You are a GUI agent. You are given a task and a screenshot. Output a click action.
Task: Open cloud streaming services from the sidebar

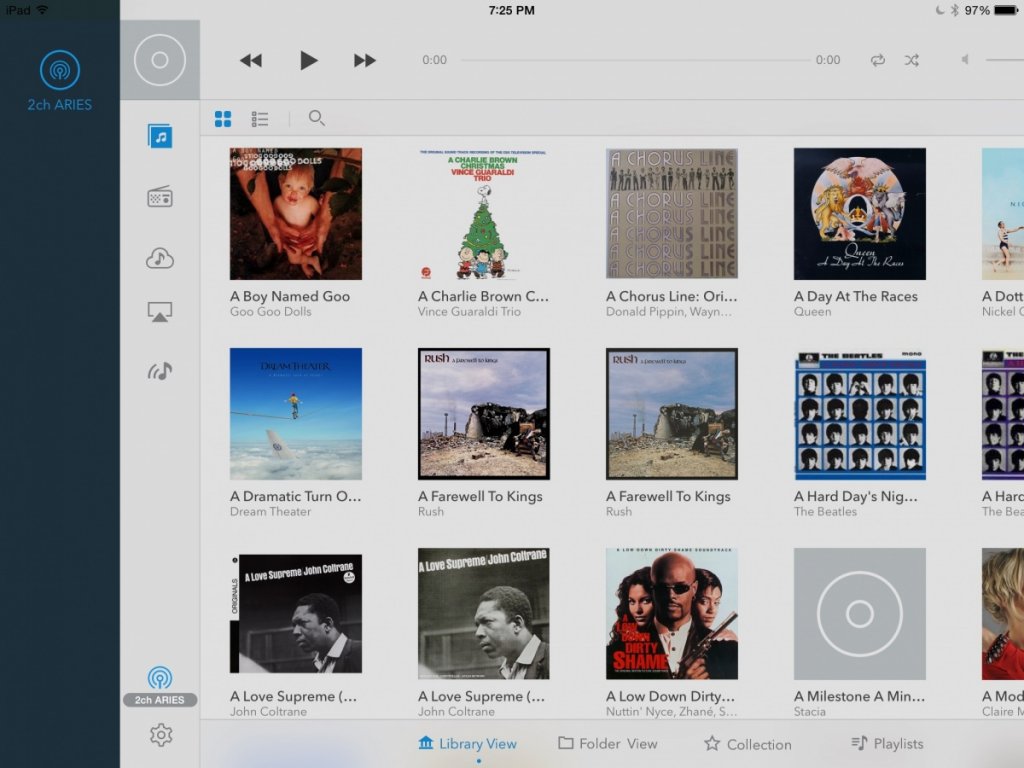pos(160,258)
